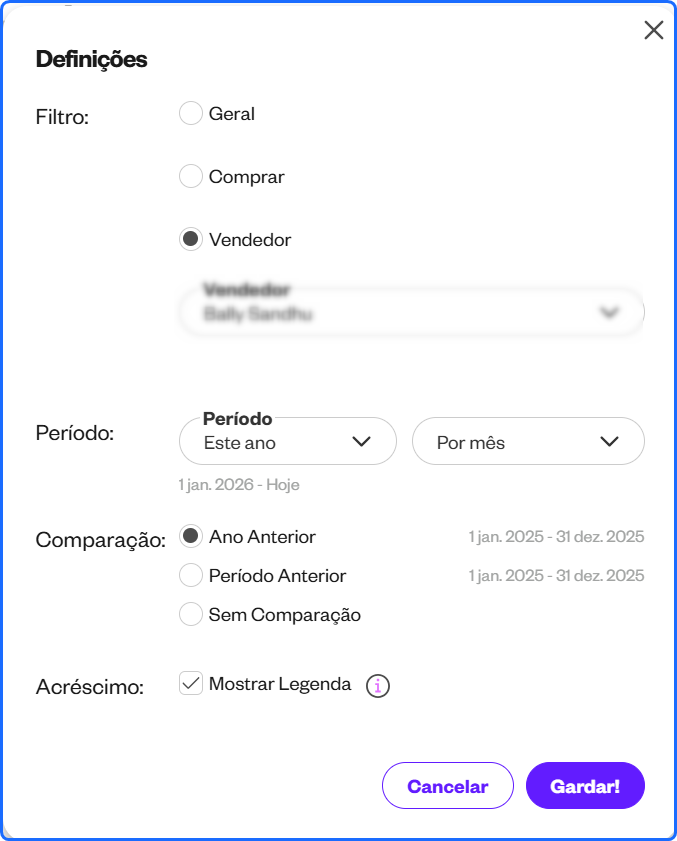Expand the Vendedor name dropdown
Viewport: 677px width, 841px height.
411,312
